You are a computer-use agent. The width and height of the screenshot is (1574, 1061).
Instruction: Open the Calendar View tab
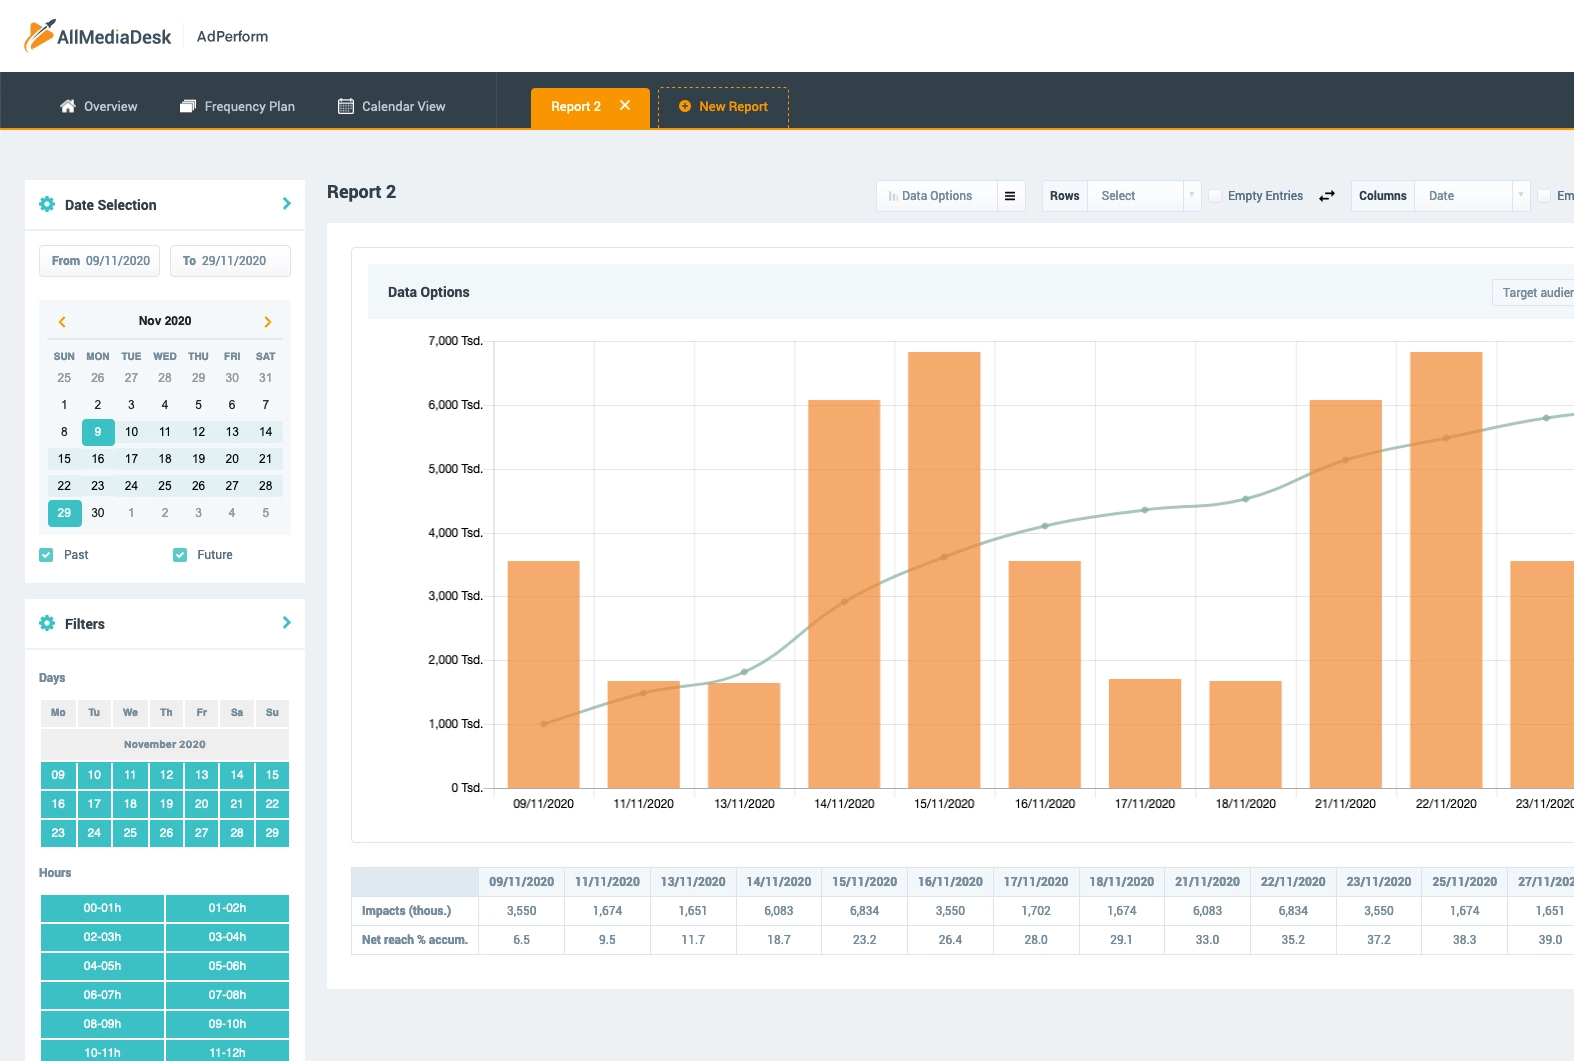(x=392, y=106)
